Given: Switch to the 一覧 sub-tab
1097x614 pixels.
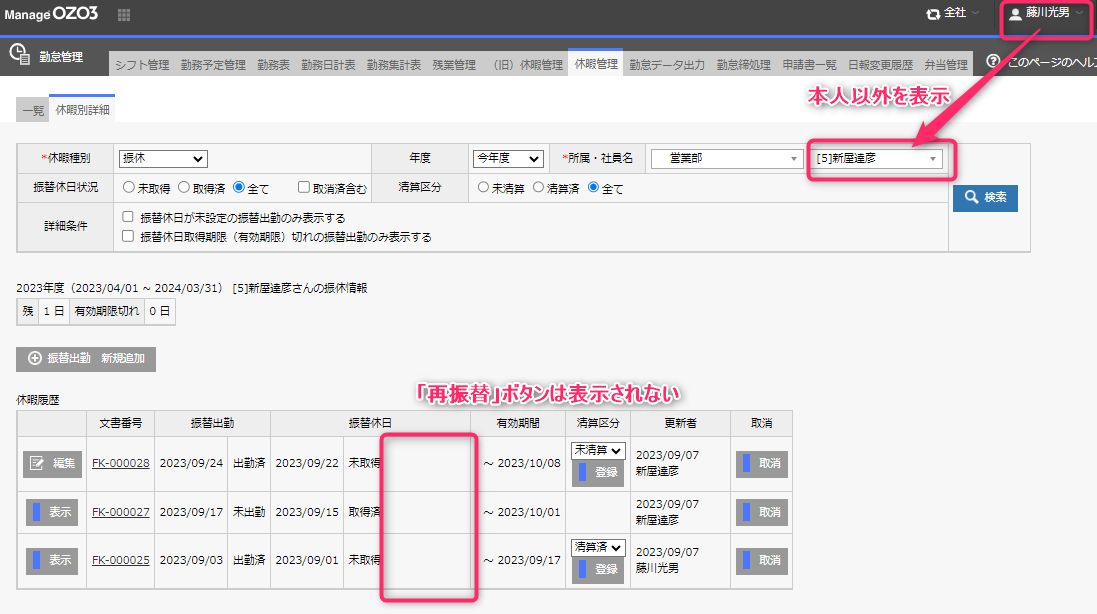Looking at the screenshot, I should (x=32, y=110).
